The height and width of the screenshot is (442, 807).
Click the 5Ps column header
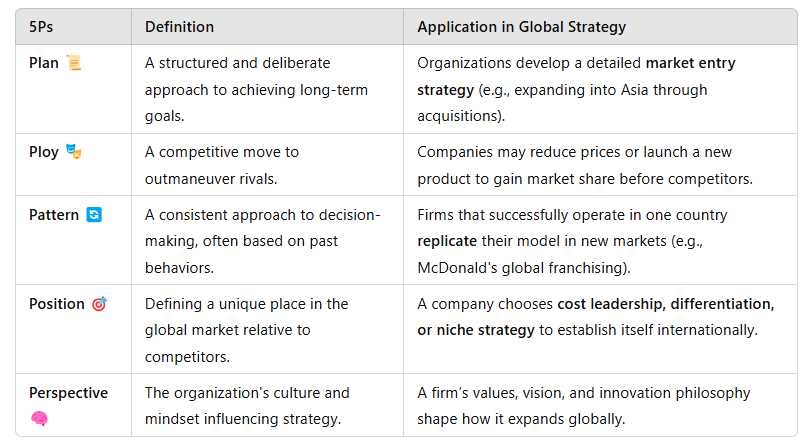pos(43,27)
